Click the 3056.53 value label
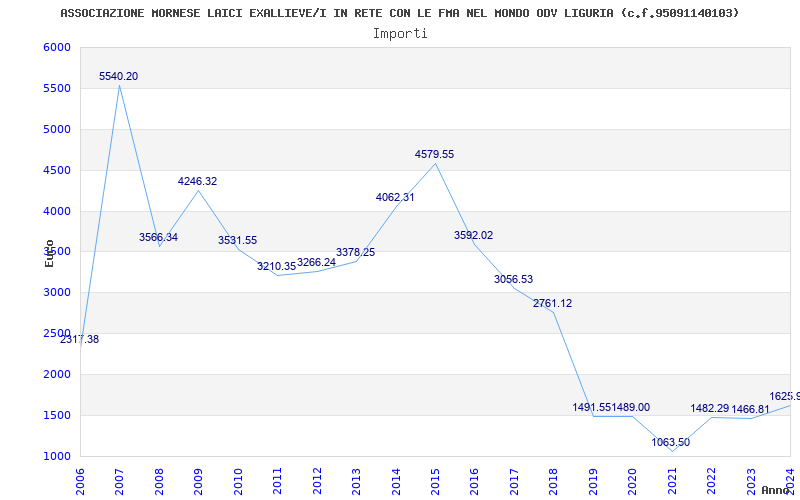Viewport: 800px width, 500px height. 513,279
